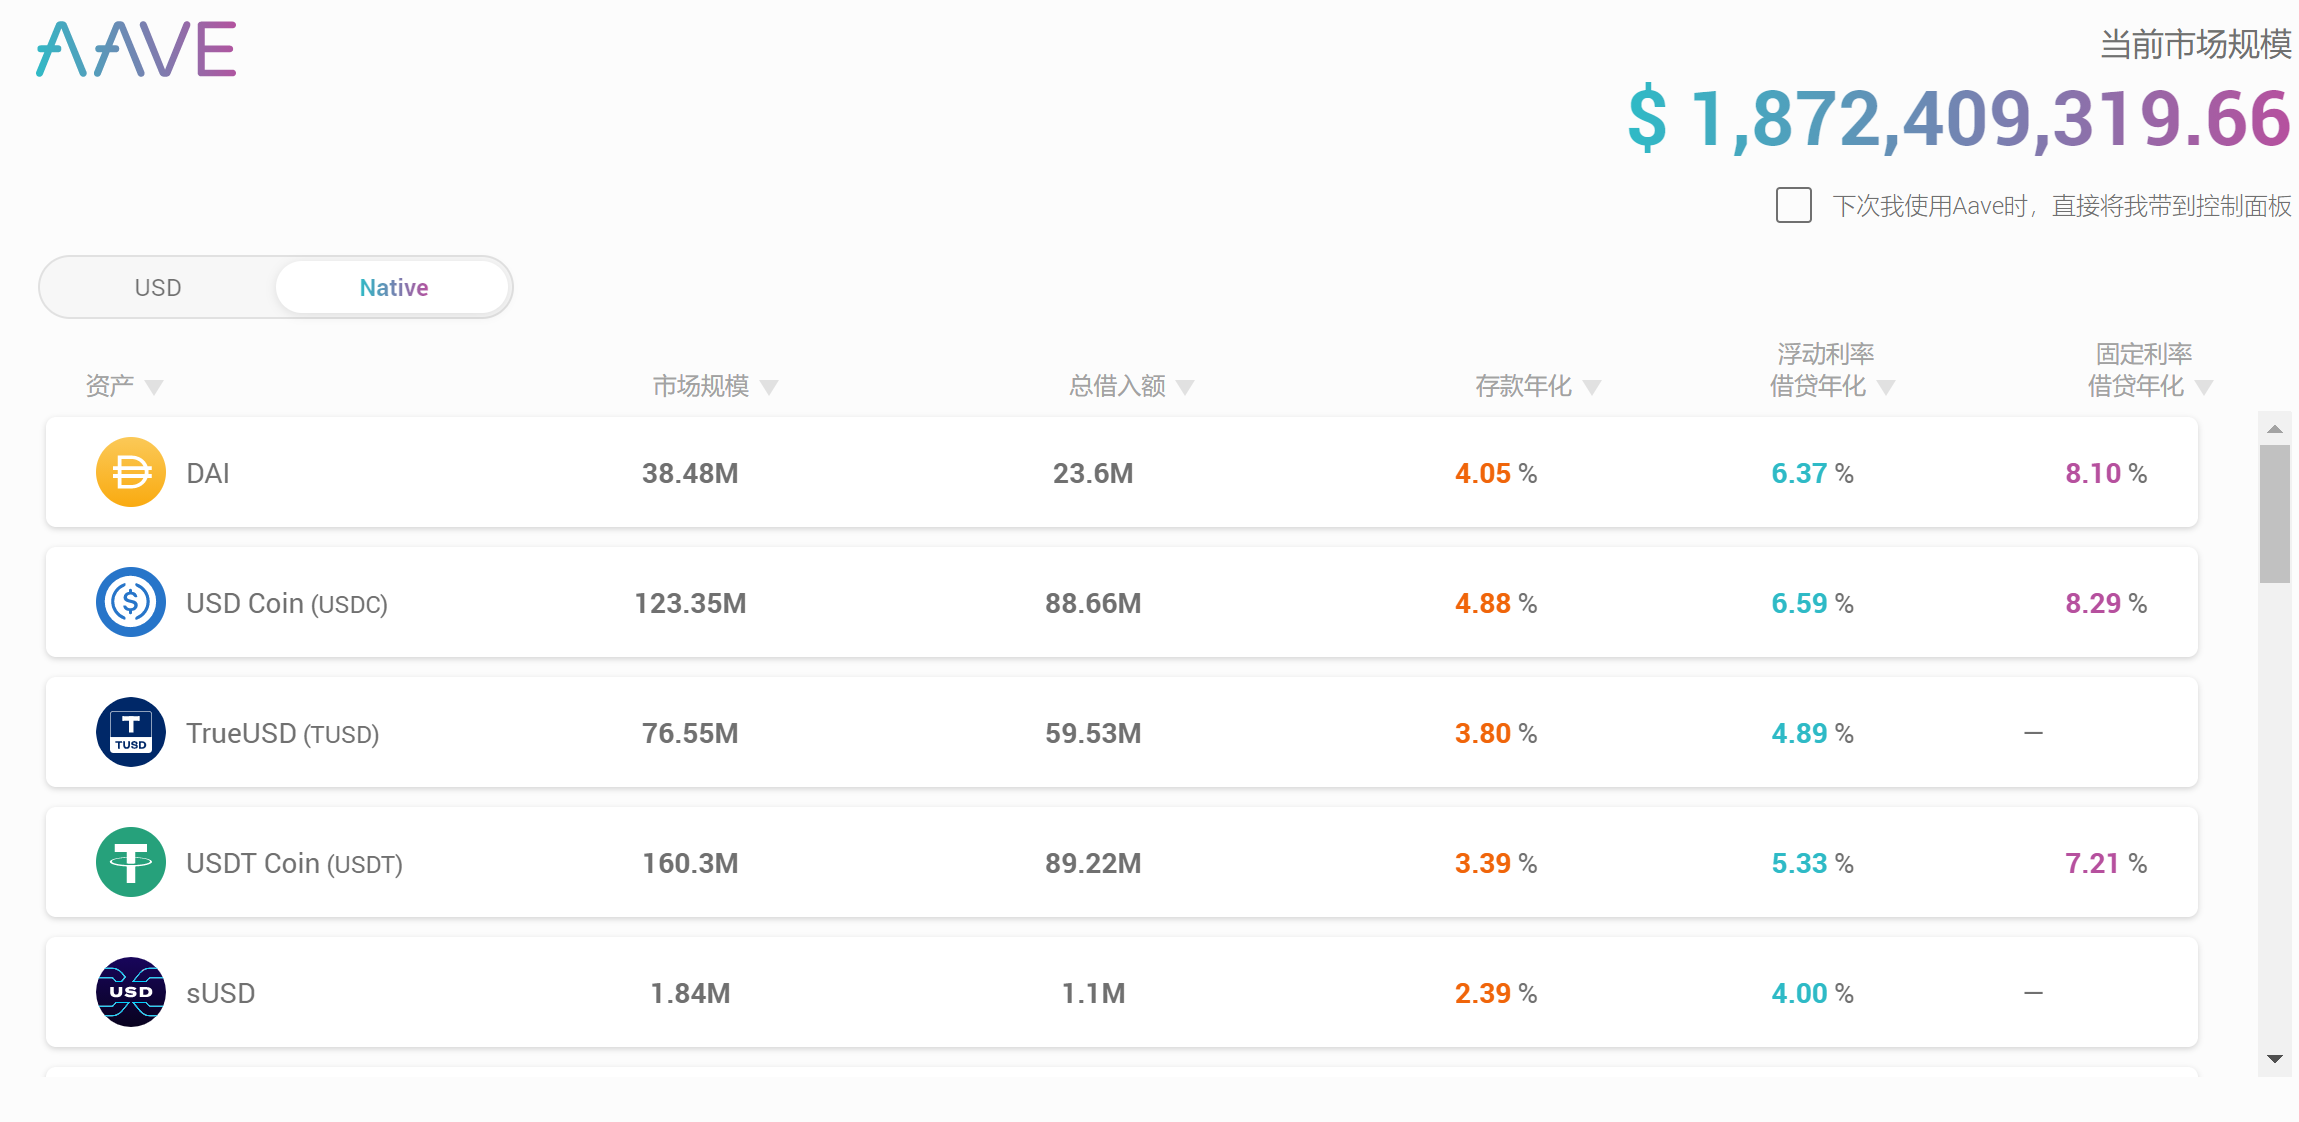Click sUSD market size 1.84M

click(x=690, y=993)
